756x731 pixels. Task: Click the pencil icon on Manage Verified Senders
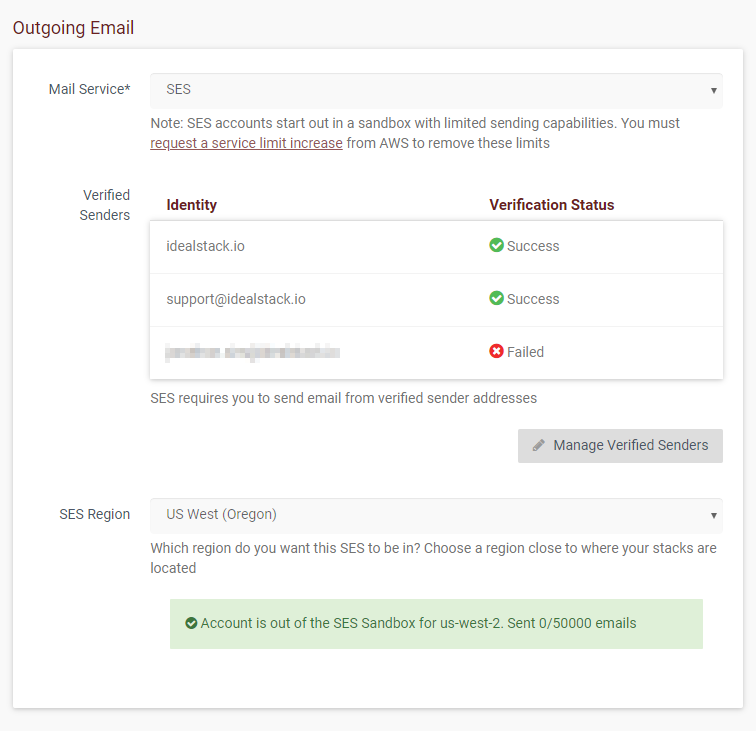pyautogui.click(x=539, y=445)
